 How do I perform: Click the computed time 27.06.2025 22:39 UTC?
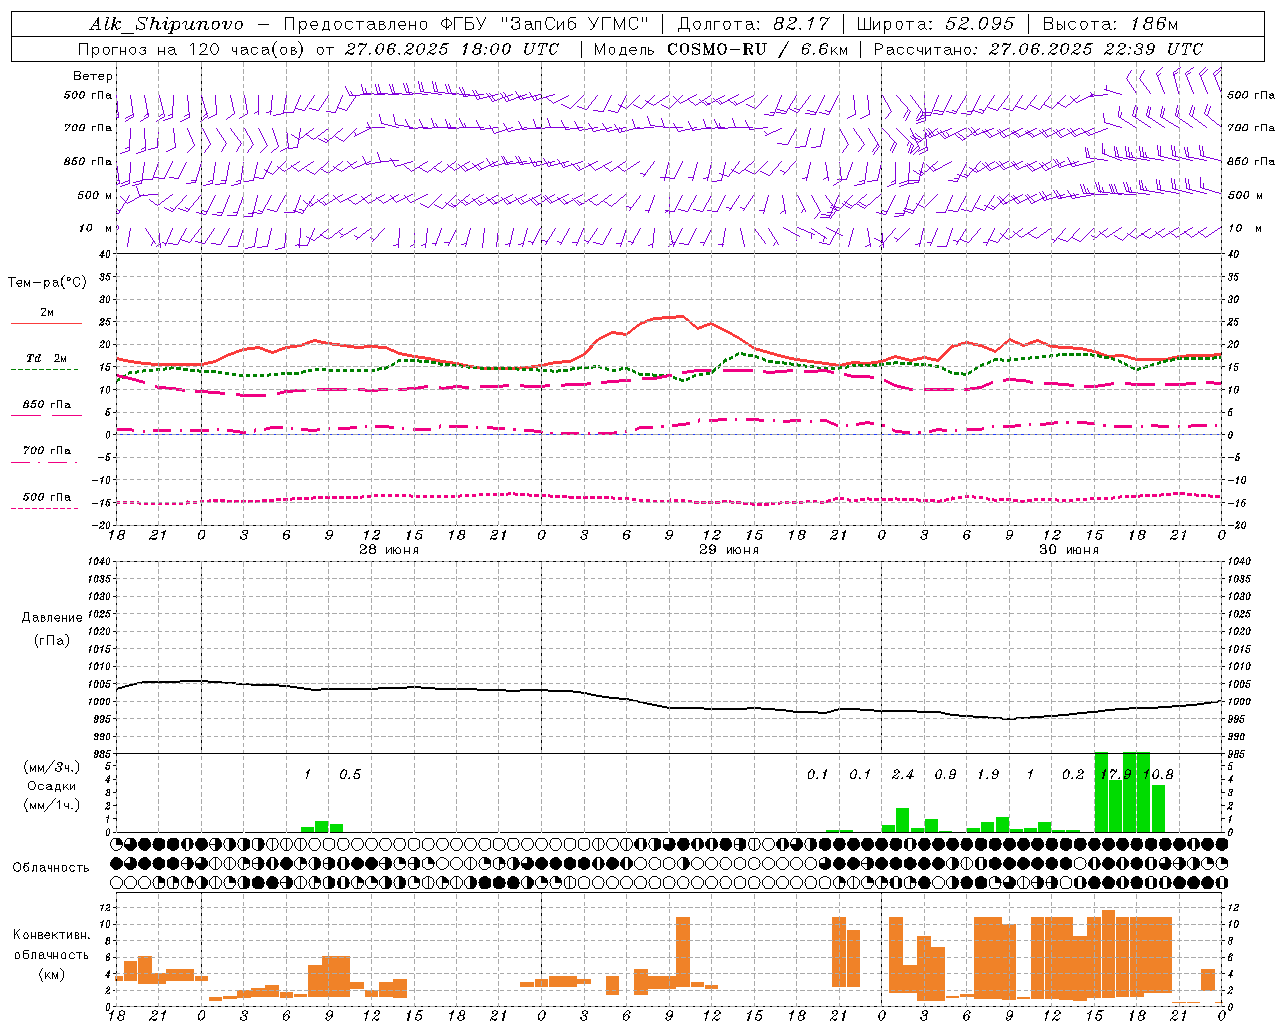pos(1096,49)
